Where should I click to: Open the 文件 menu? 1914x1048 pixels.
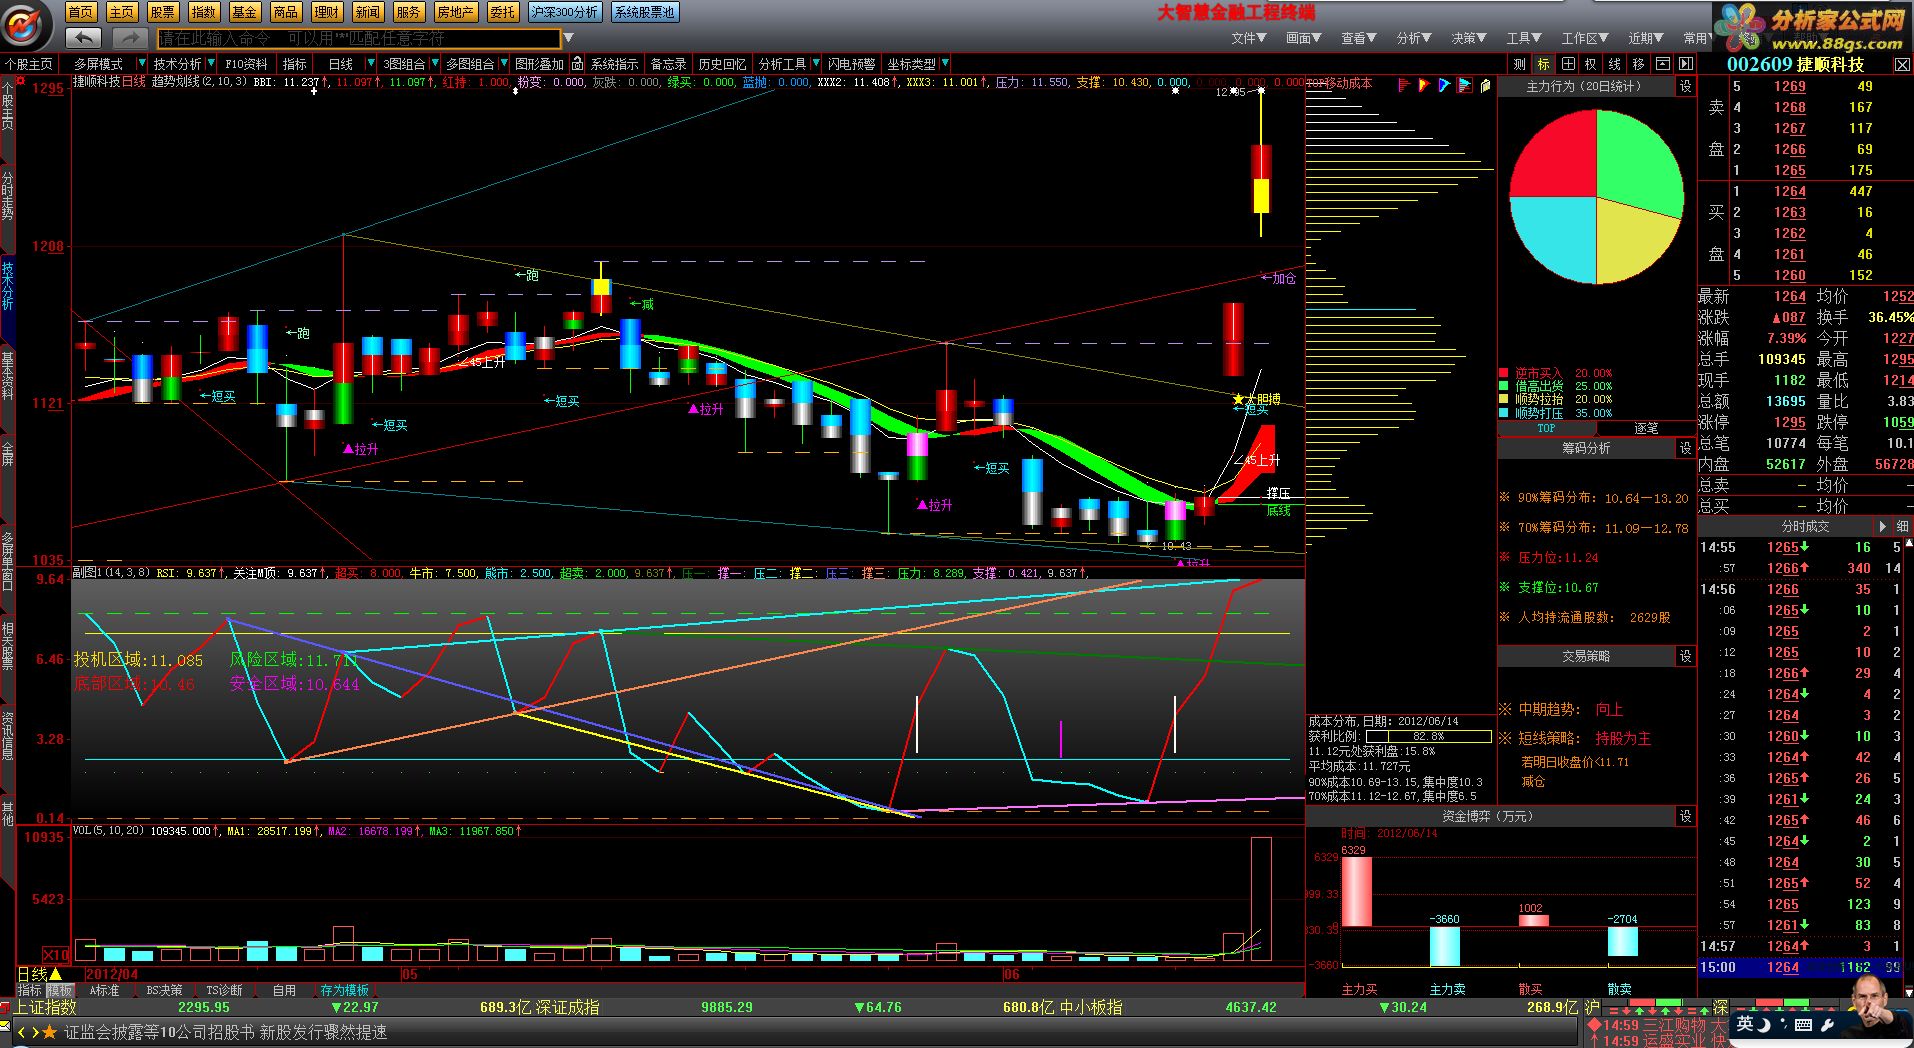pyautogui.click(x=1249, y=38)
